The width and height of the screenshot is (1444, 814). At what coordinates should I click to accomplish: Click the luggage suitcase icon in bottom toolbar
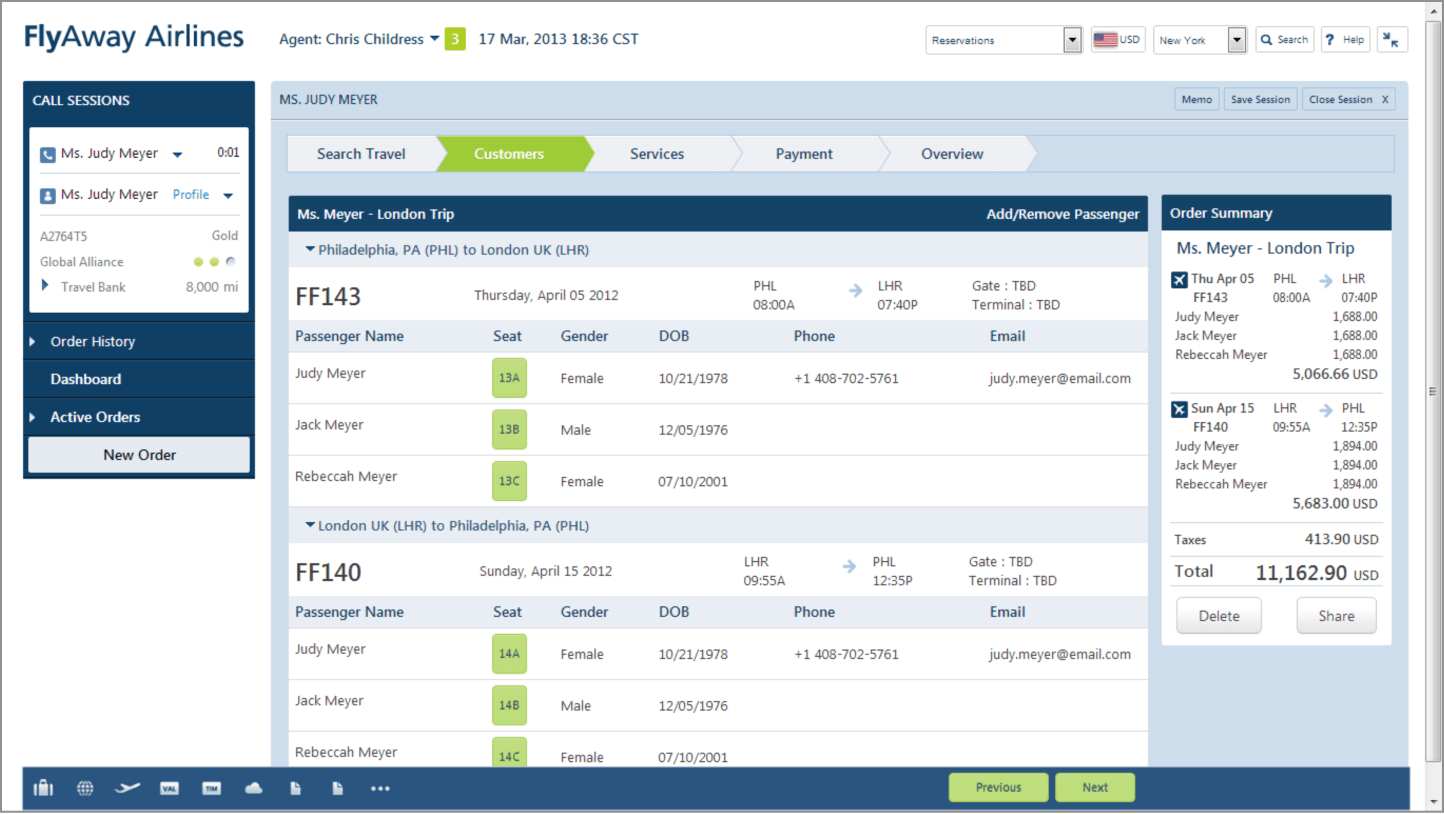pyautogui.click(x=43, y=788)
